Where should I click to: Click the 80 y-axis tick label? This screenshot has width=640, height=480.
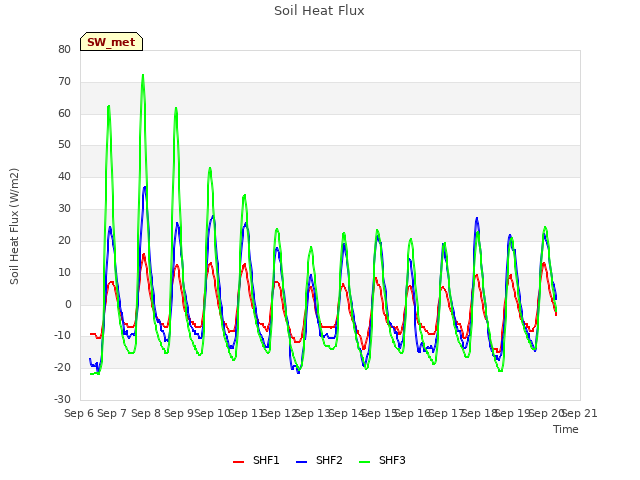point(64,49)
